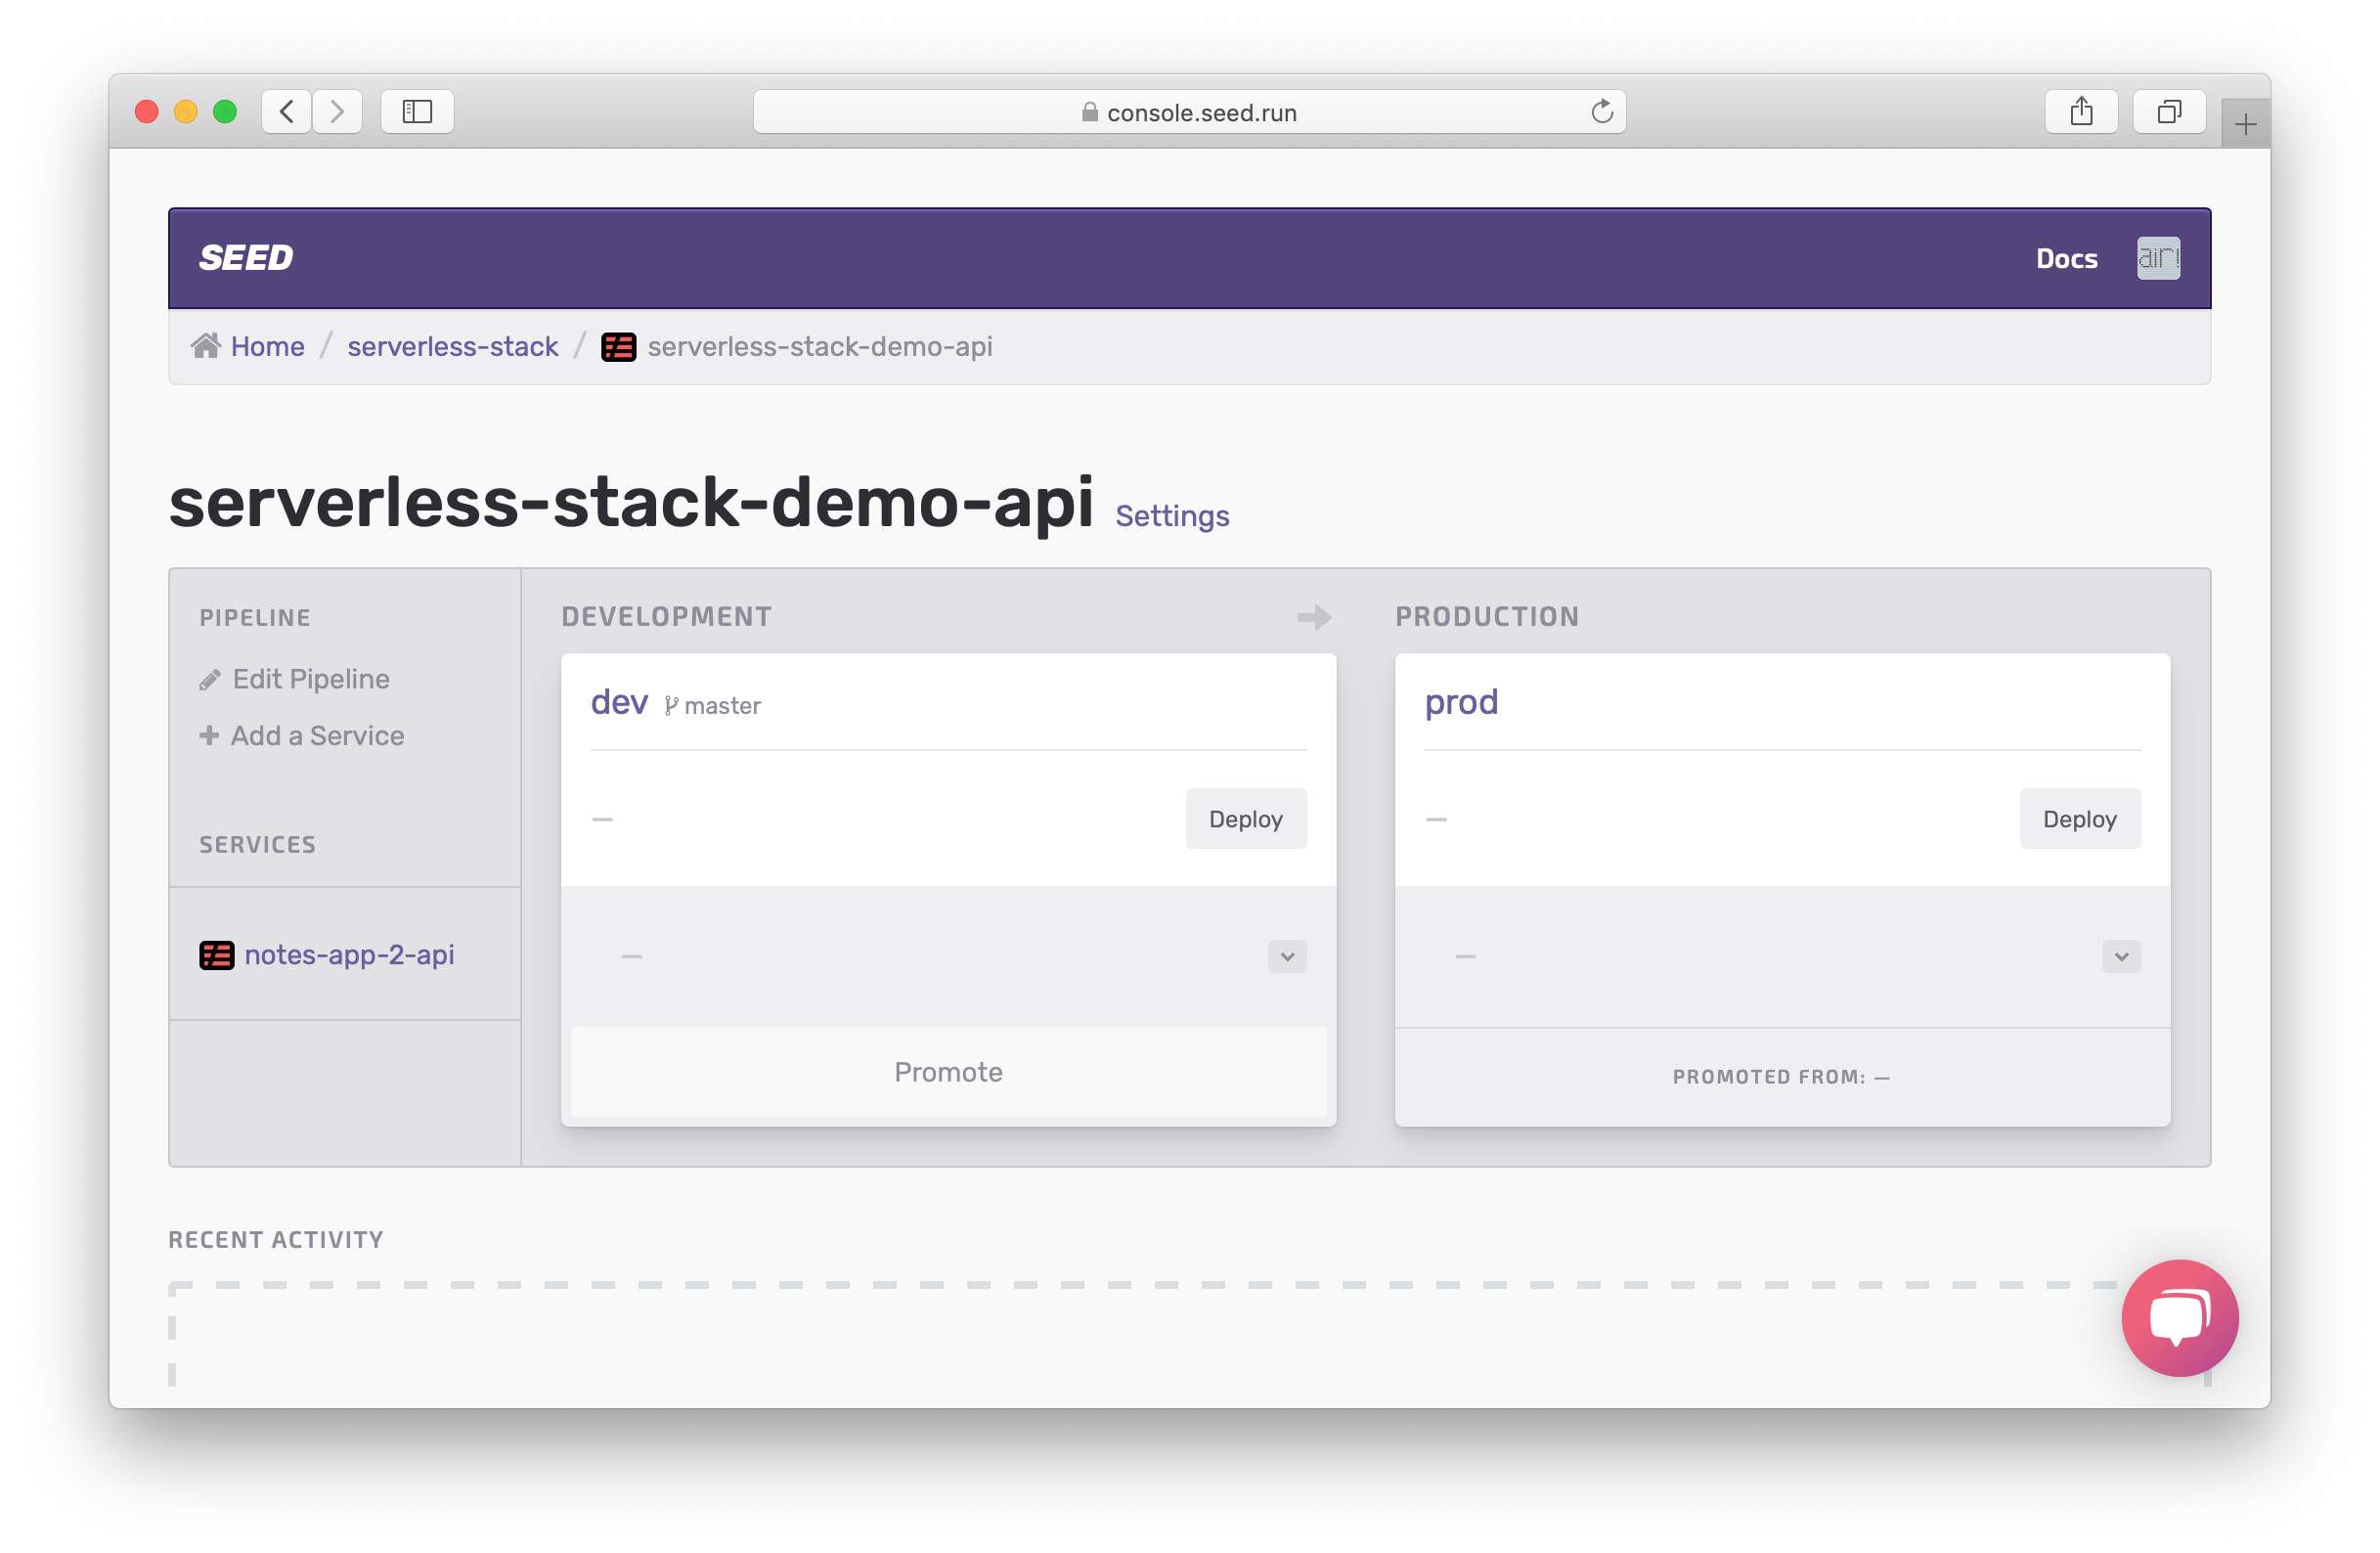Open a new browser tab
Viewport: 2380px width, 1553px height.
[2245, 125]
